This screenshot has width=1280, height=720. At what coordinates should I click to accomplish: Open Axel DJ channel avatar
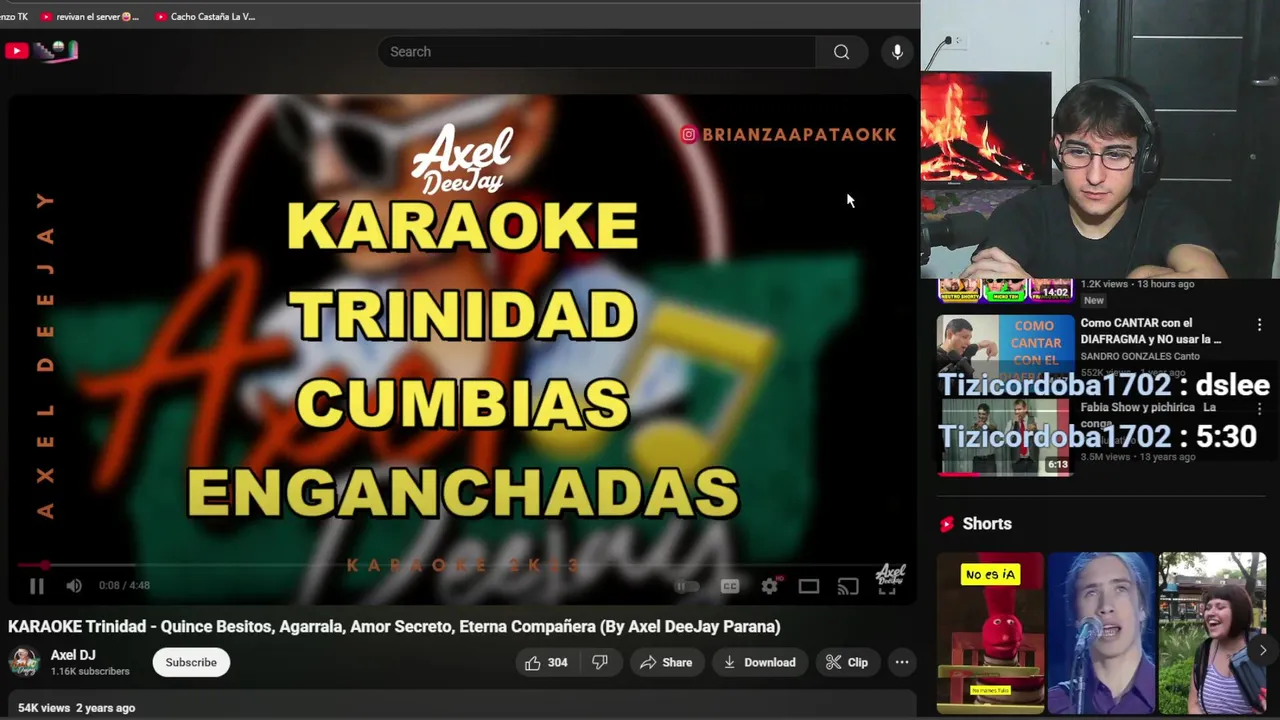tap(24, 662)
